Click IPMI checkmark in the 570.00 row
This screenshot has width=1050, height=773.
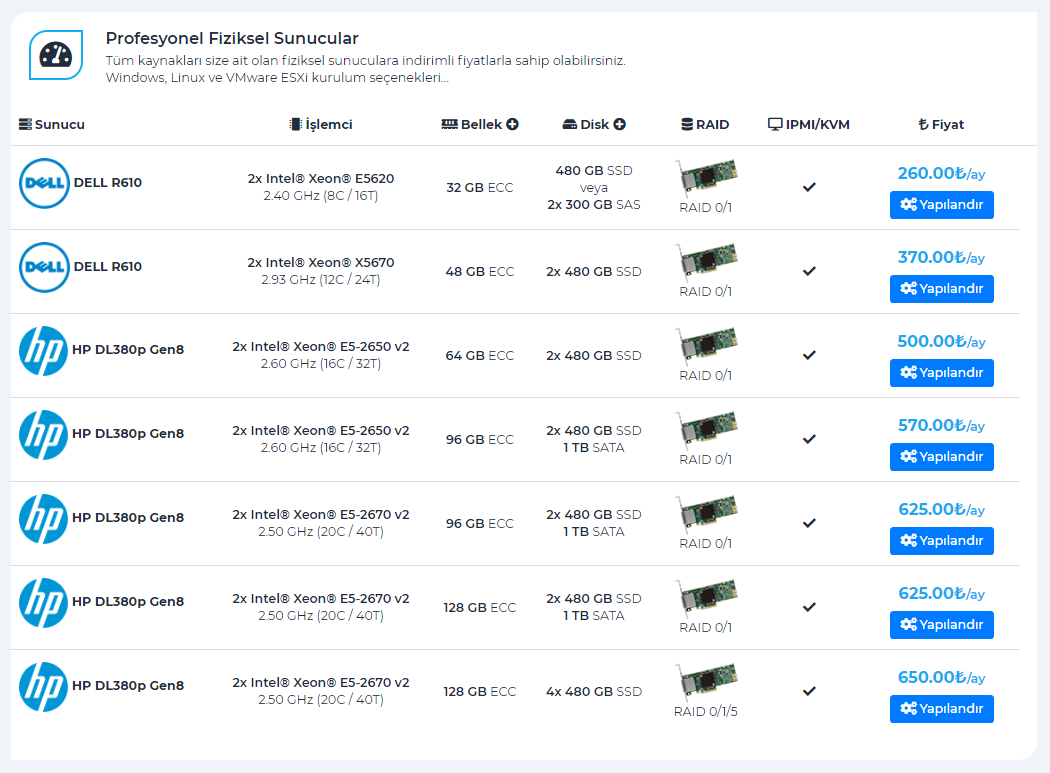tap(809, 439)
